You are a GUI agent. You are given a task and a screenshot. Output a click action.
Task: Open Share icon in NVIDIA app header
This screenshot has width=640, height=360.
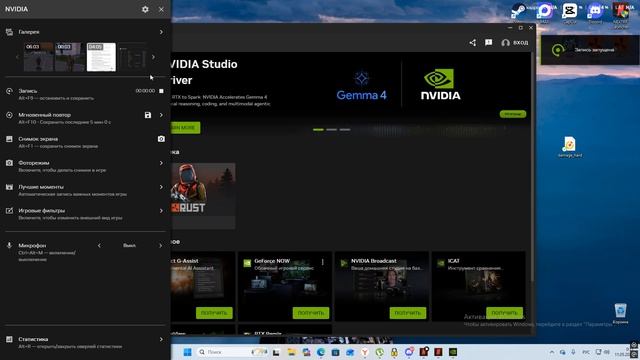(473, 42)
